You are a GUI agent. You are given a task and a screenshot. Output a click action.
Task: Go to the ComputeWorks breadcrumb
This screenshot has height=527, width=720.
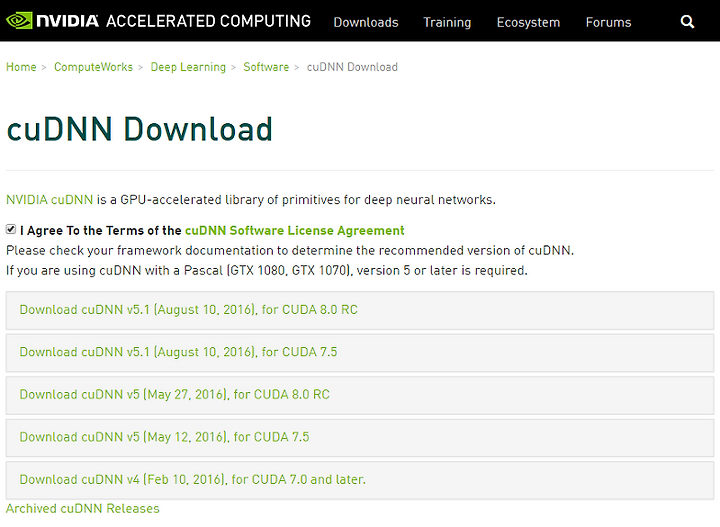[x=93, y=67]
